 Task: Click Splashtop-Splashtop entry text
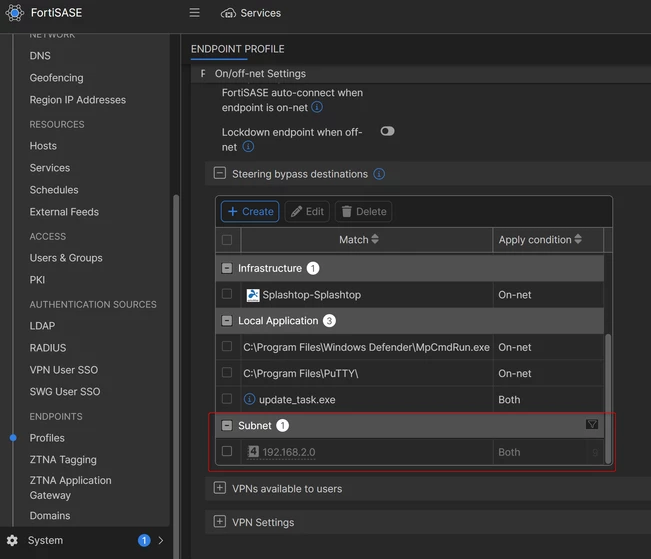coord(312,295)
